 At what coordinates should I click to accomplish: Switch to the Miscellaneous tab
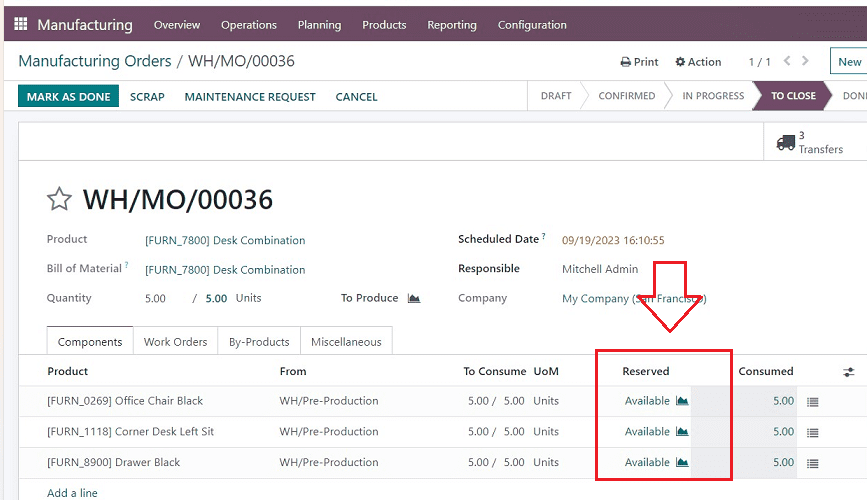coord(346,342)
